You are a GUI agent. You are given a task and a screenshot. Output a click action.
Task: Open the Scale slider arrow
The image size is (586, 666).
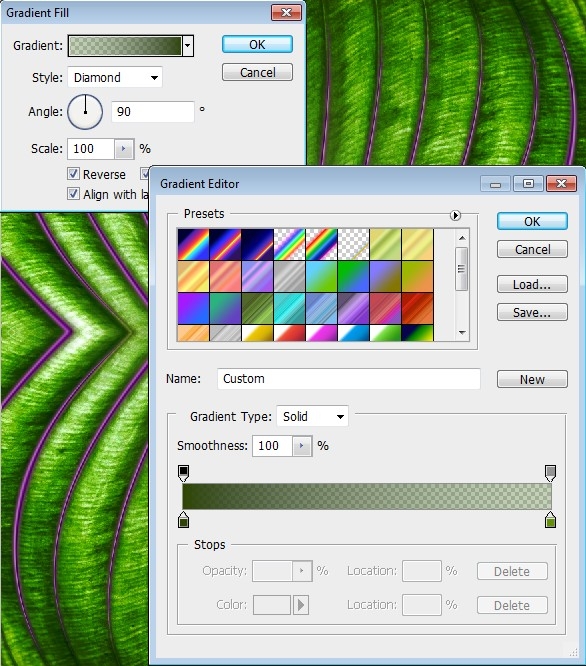124,149
